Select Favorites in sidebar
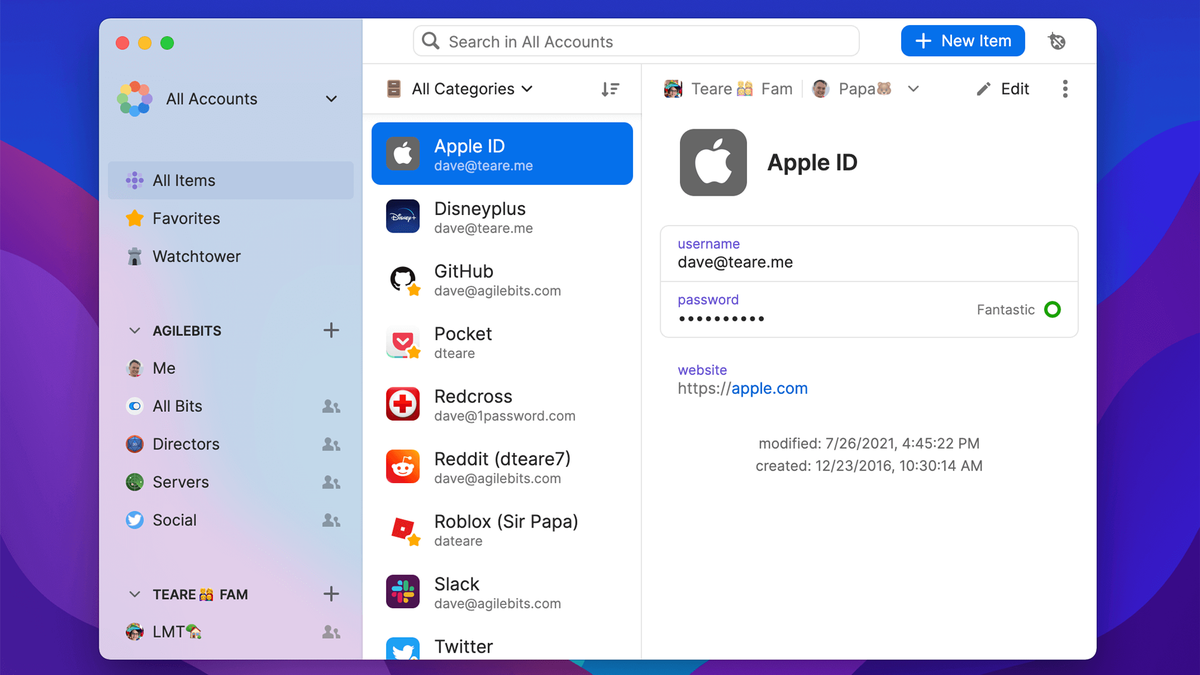 (x=230, y=218)
